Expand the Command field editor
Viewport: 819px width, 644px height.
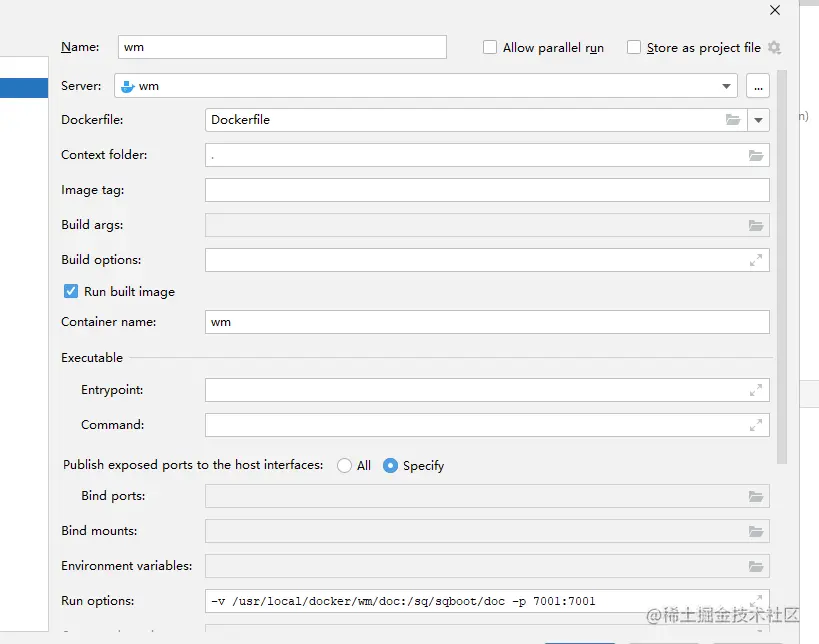(x=756, y=425)
